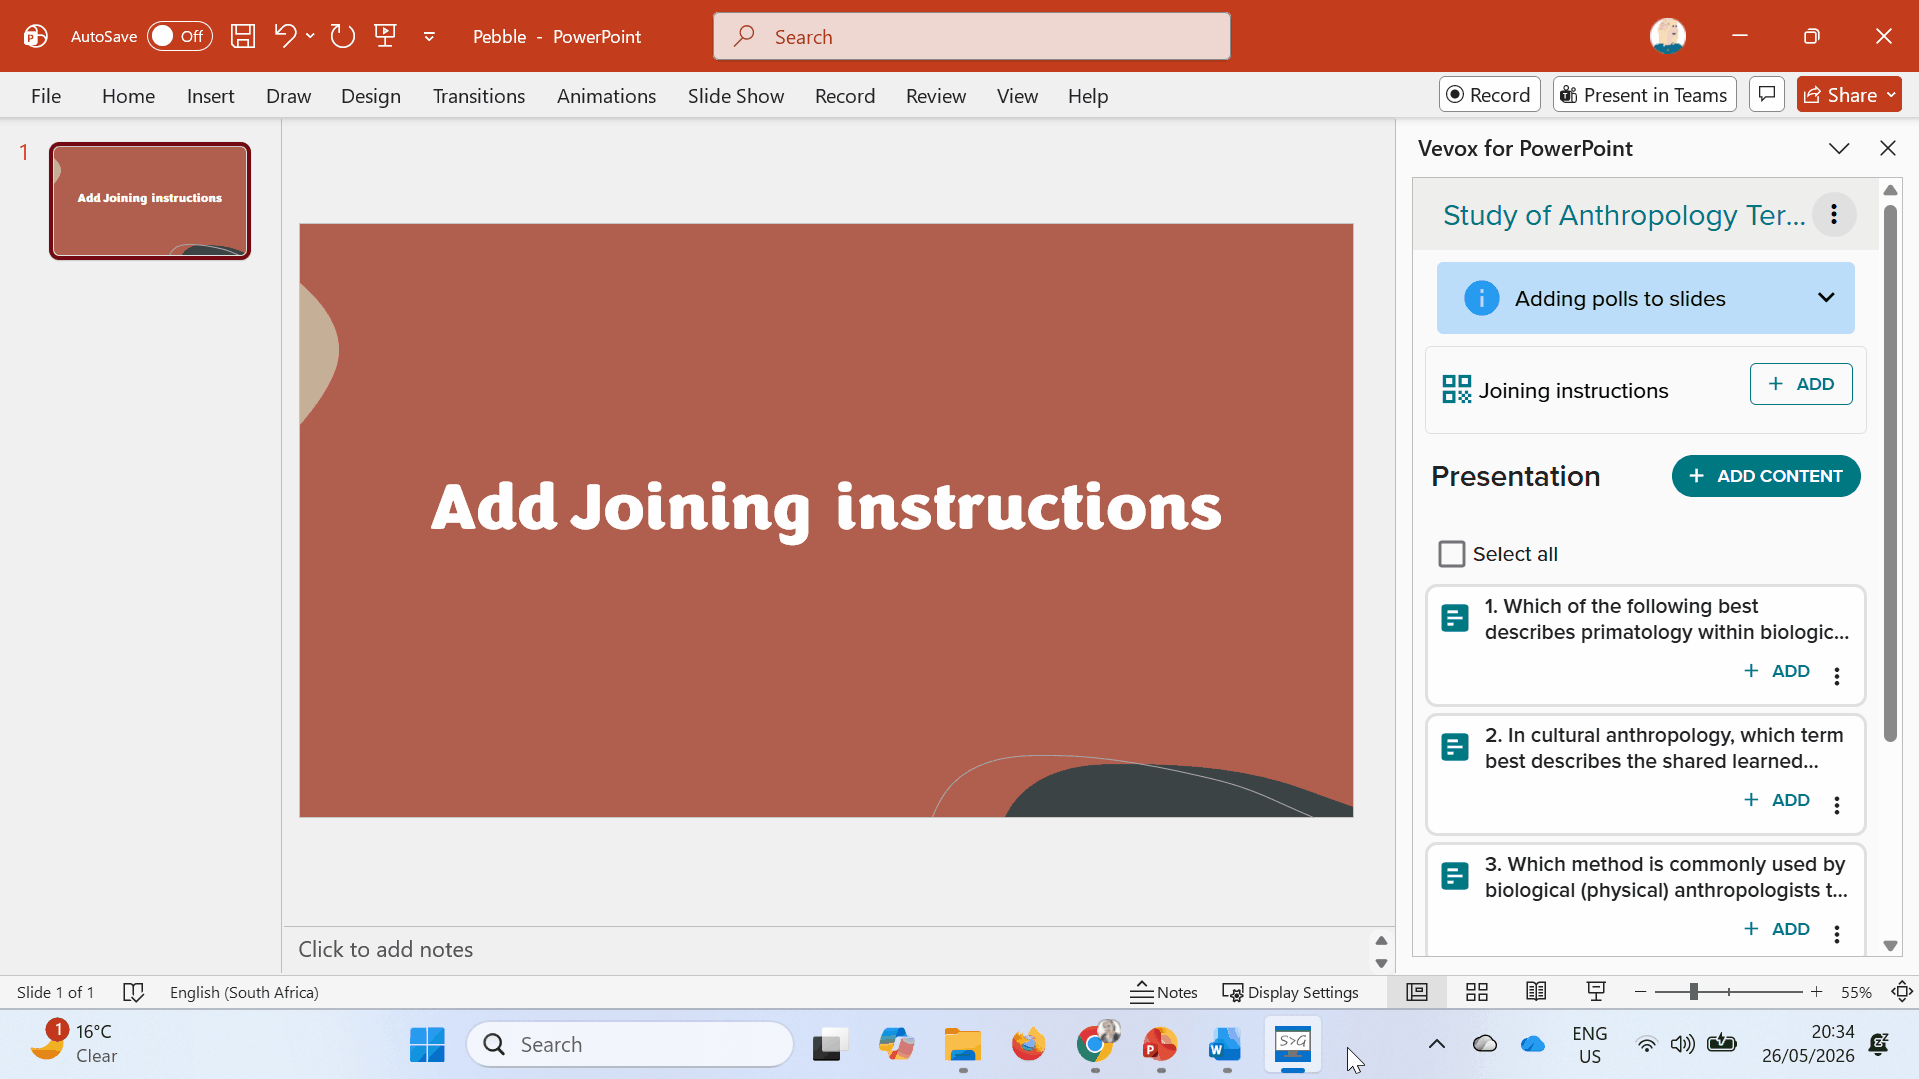Viewport: 1919px width, 1079px height.
Task: Add Joining instructions to slide
Action: pos(1801,384)
